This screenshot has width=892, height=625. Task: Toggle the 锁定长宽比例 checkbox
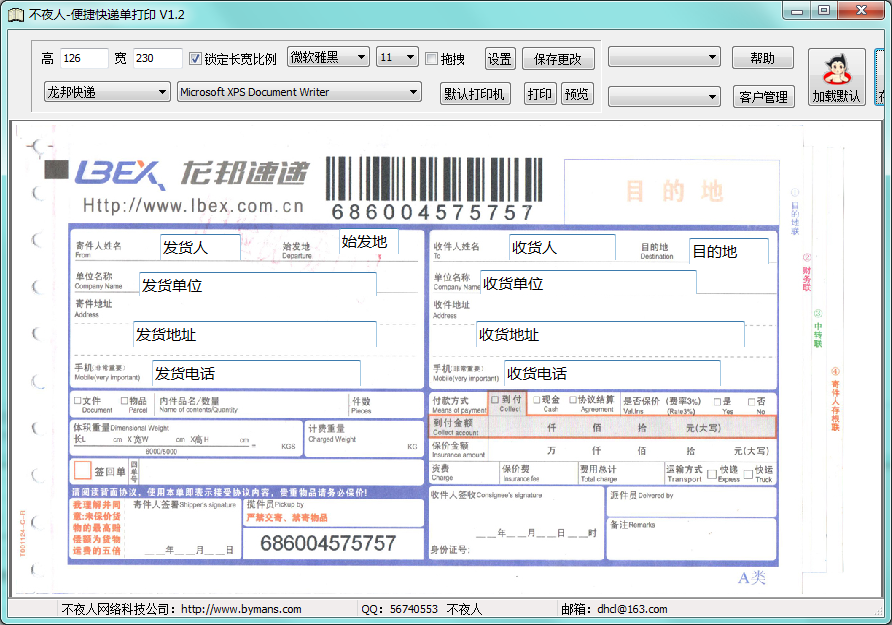pos(196,59)
